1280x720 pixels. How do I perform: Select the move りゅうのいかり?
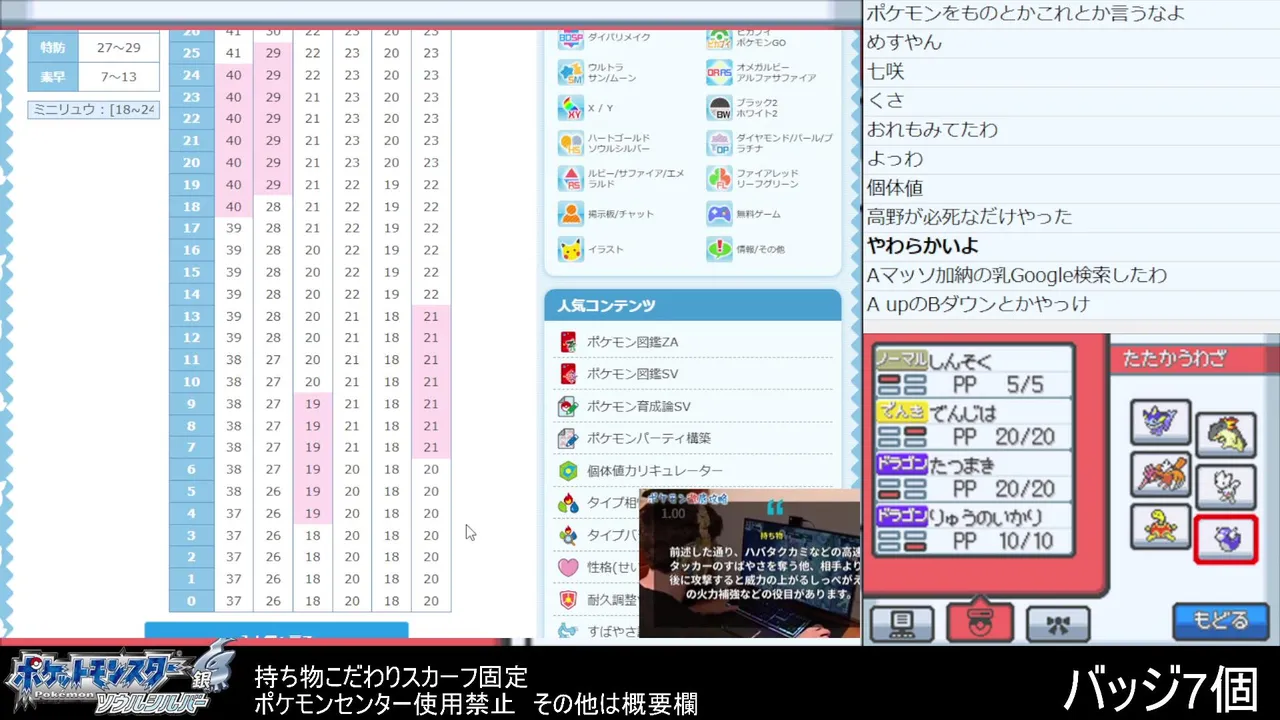pyautogui.click(x=972, y=529)
